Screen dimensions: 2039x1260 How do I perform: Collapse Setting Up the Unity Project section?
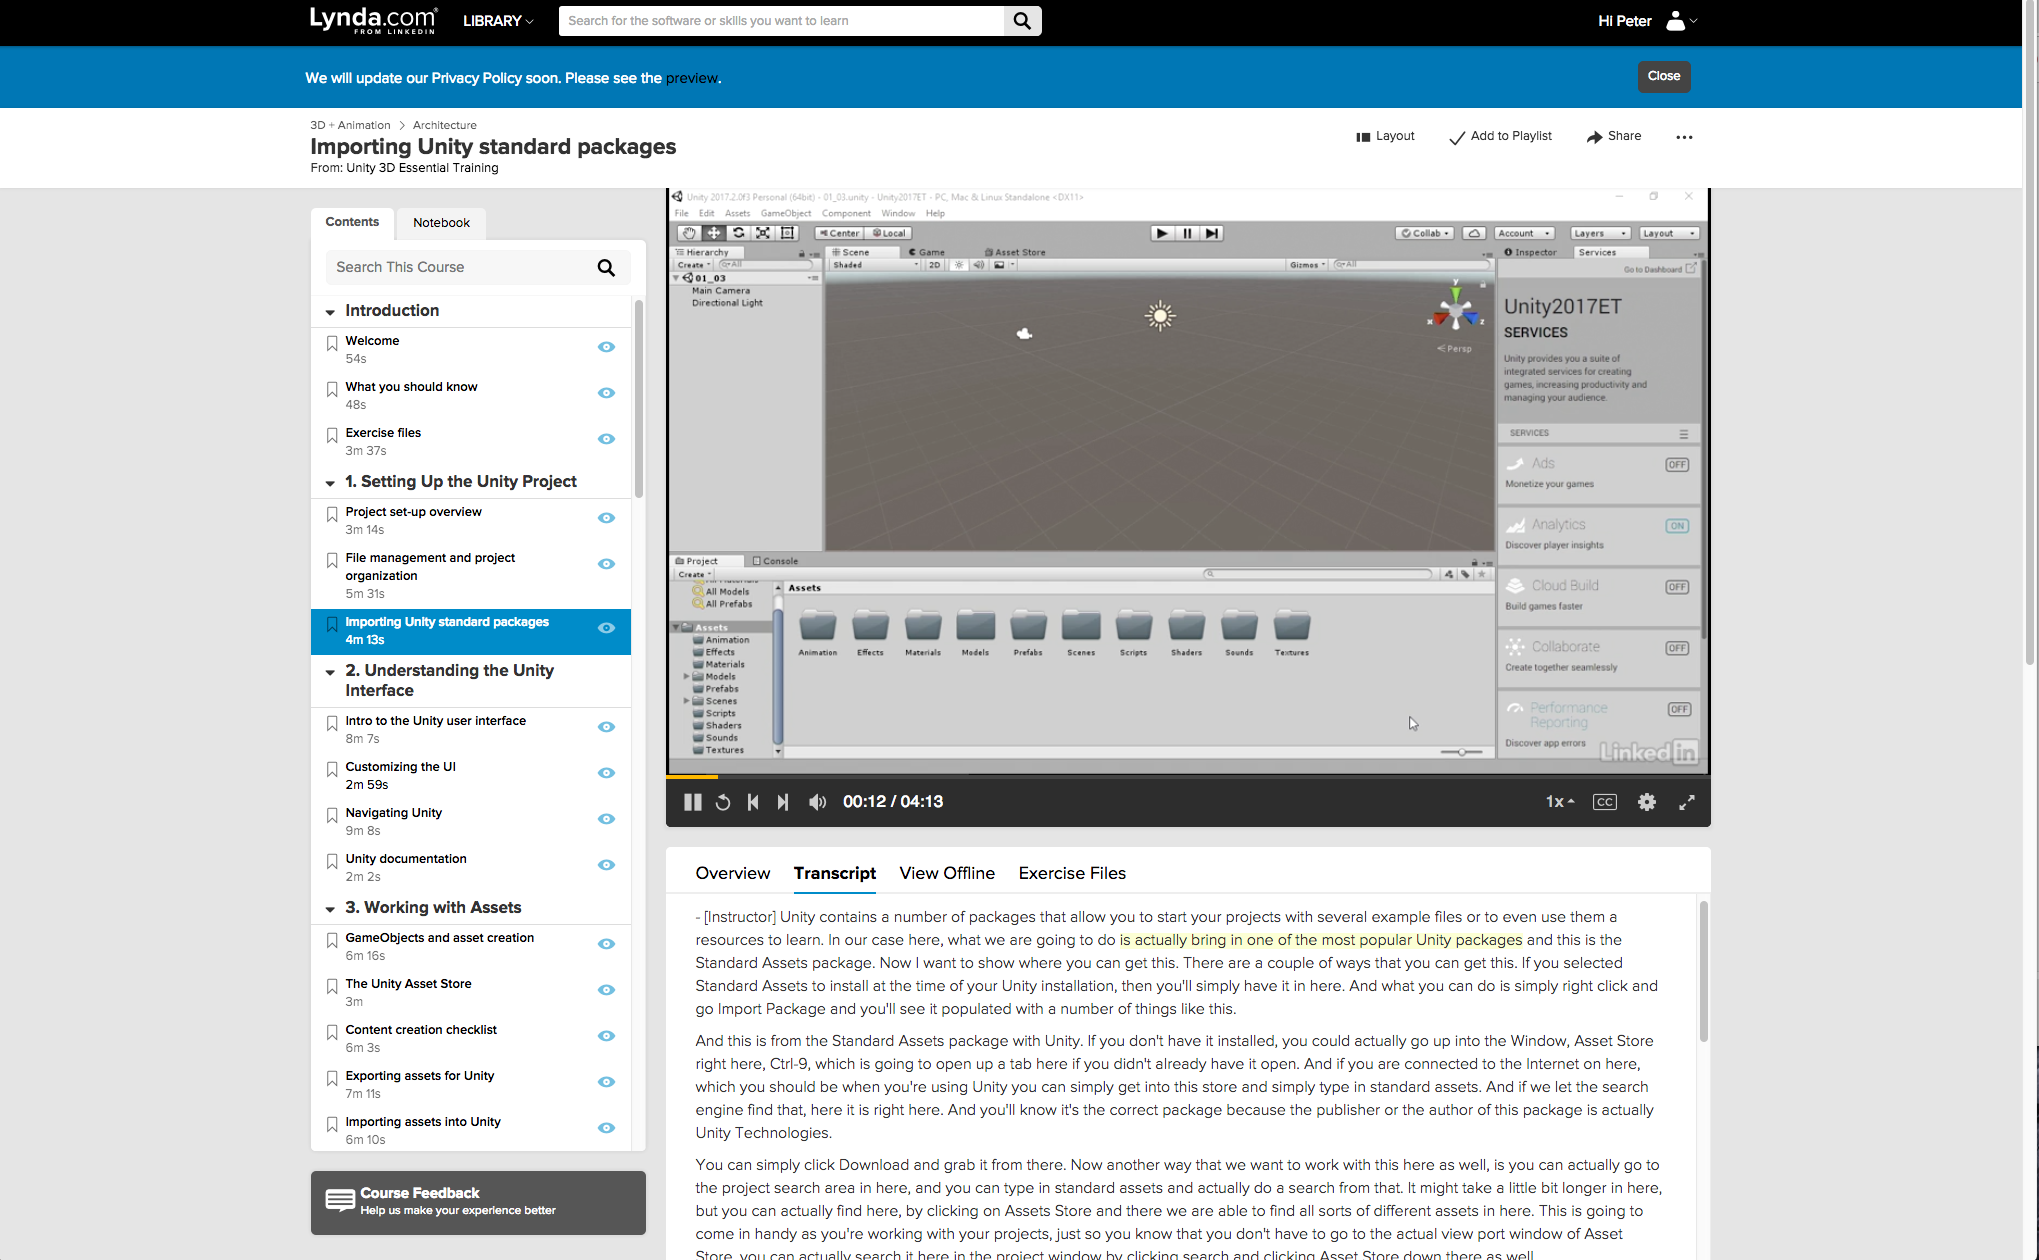pyautogui.click(x=330, y=483)
